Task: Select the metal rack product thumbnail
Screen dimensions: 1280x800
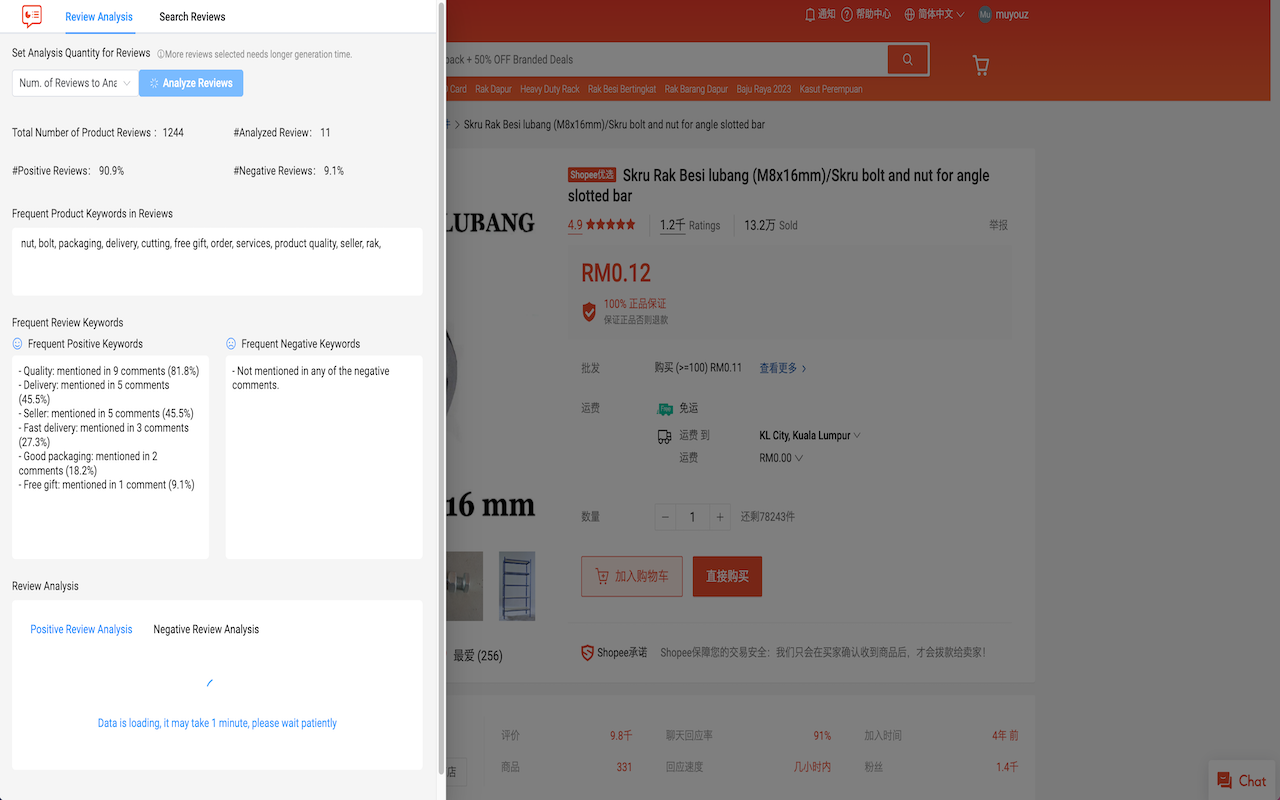Action: (517, 586)
